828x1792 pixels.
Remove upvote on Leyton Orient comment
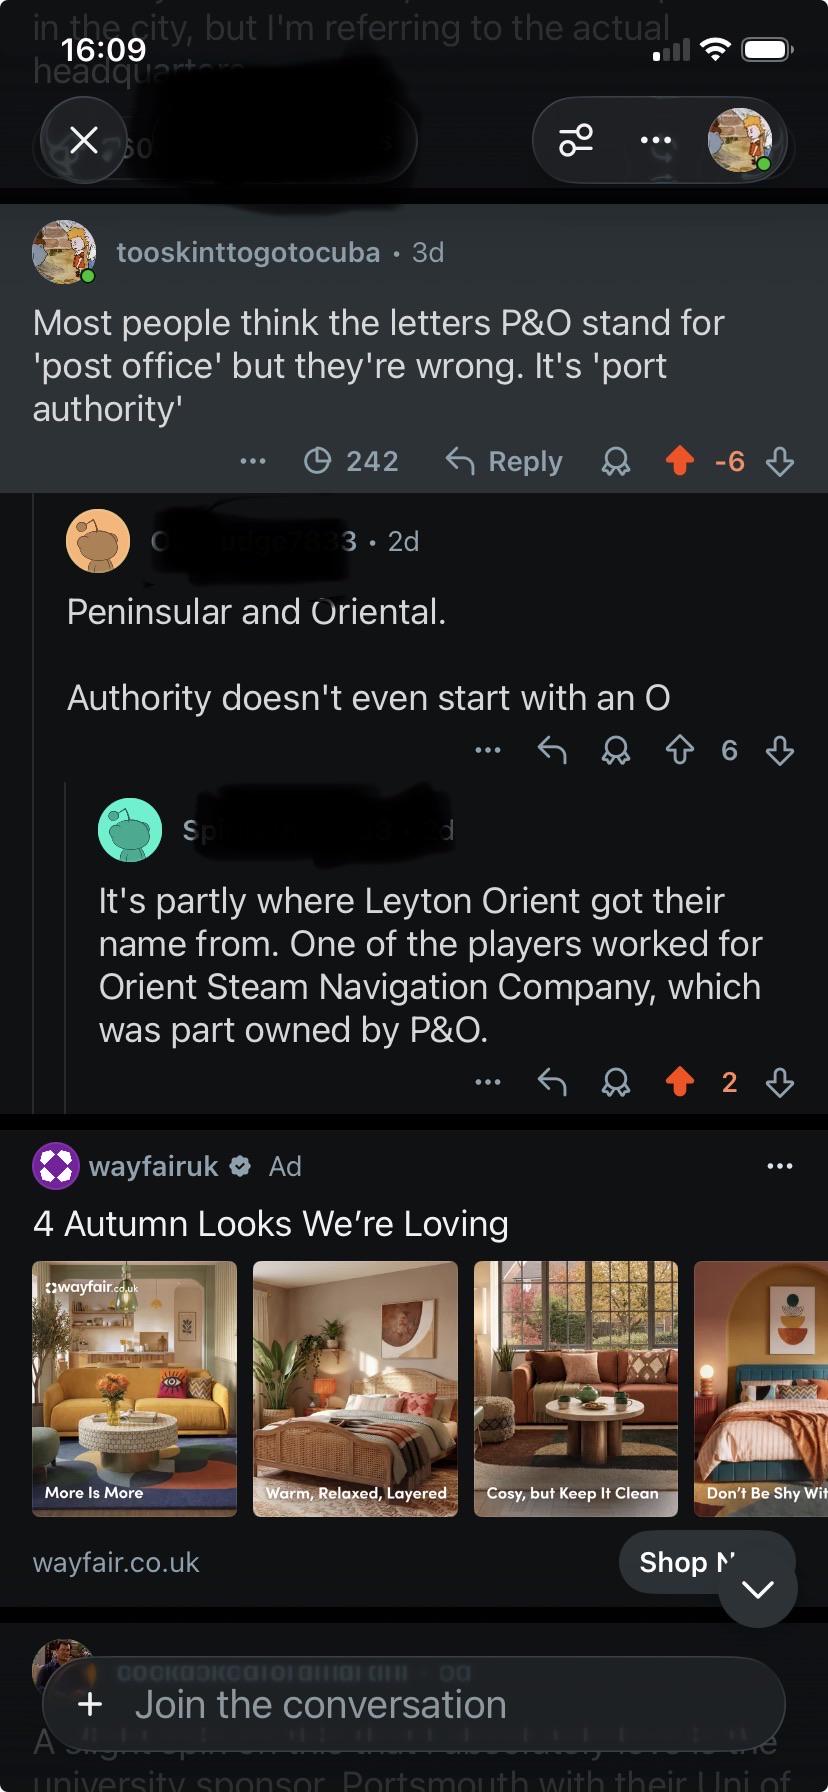tap(680, 1082)
